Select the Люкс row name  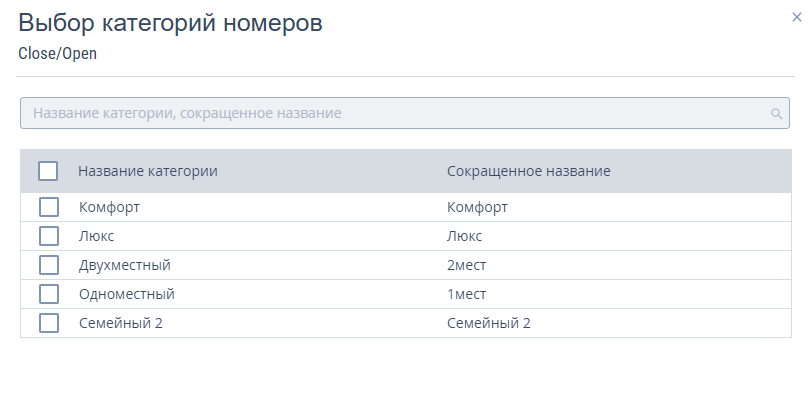pos(96,236)
